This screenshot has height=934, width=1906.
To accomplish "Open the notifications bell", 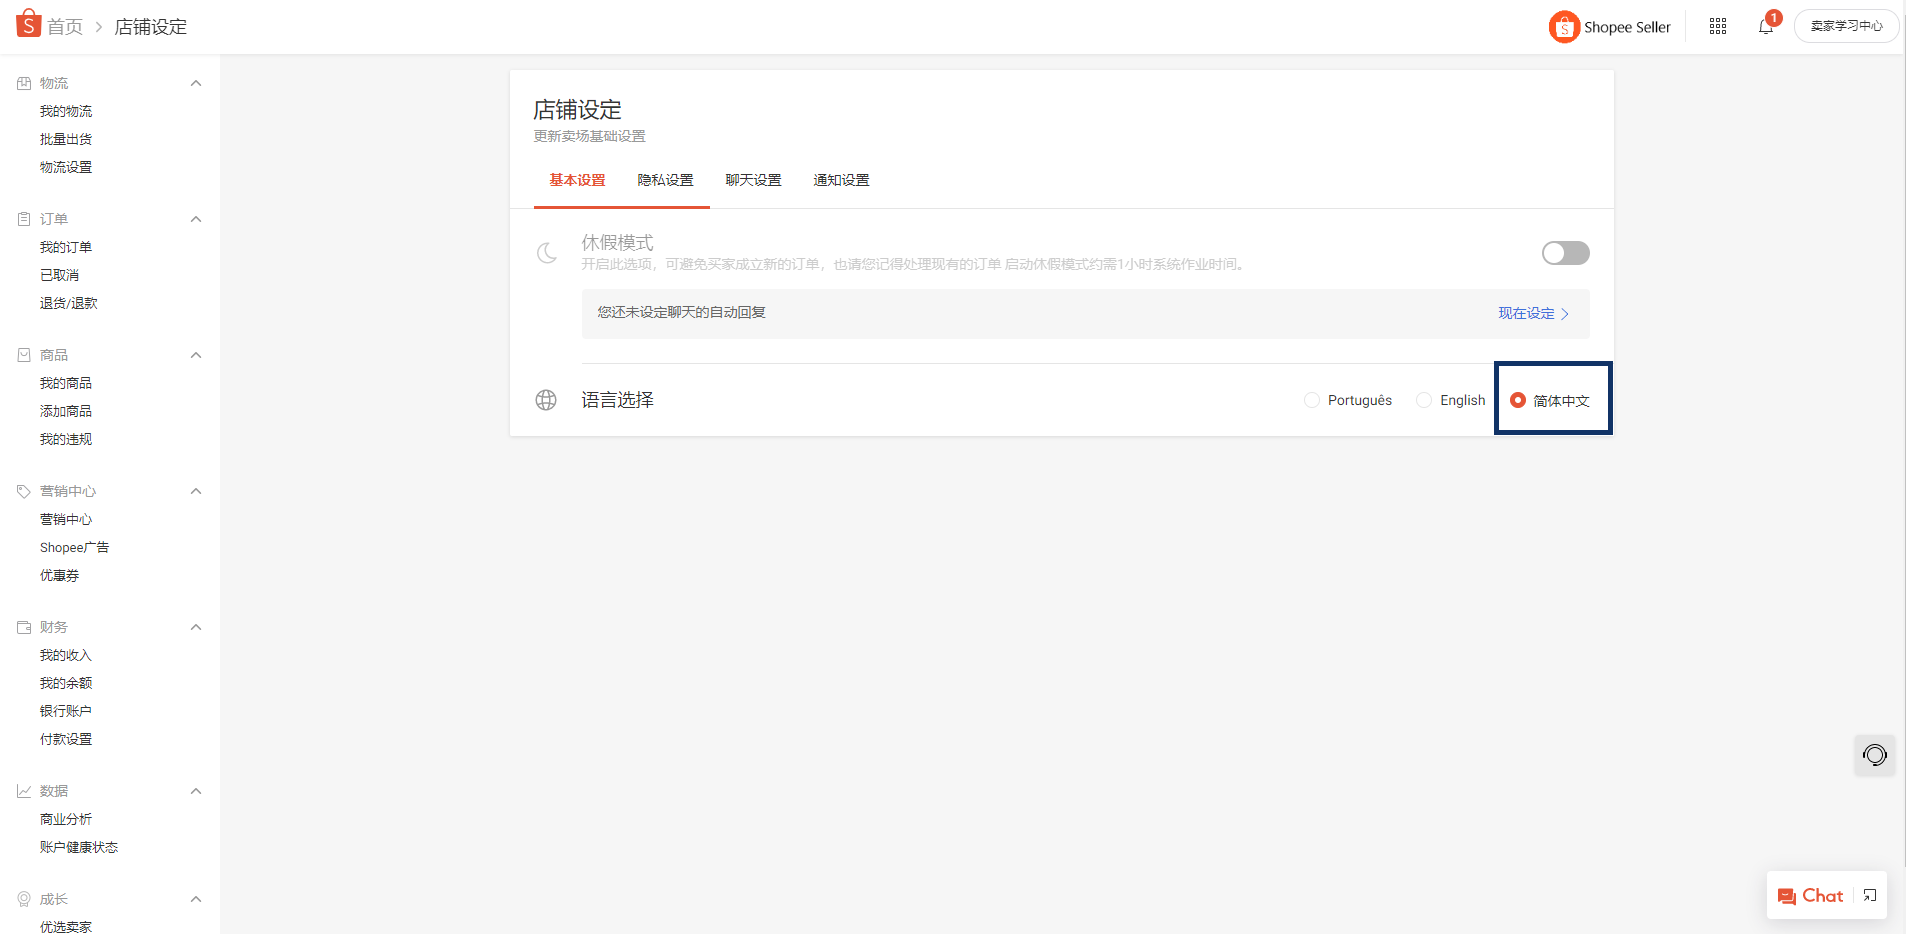I will [1766, 27].
